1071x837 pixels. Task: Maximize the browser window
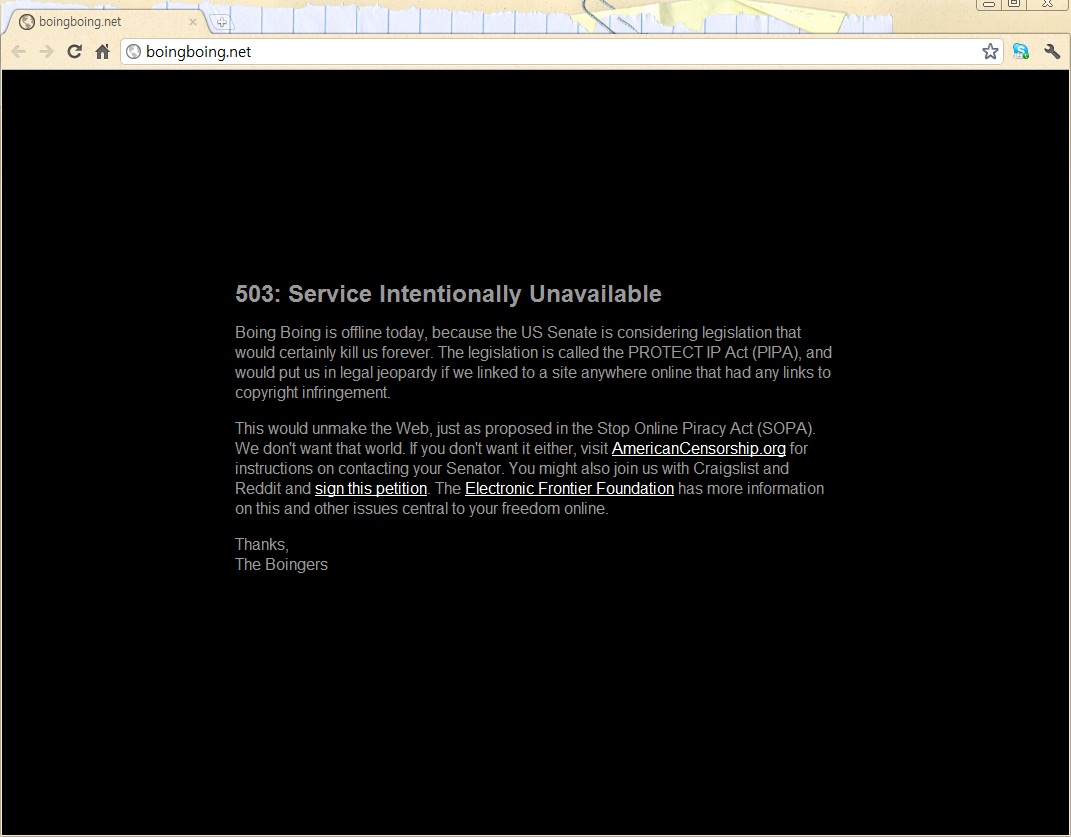(1014, 5)
